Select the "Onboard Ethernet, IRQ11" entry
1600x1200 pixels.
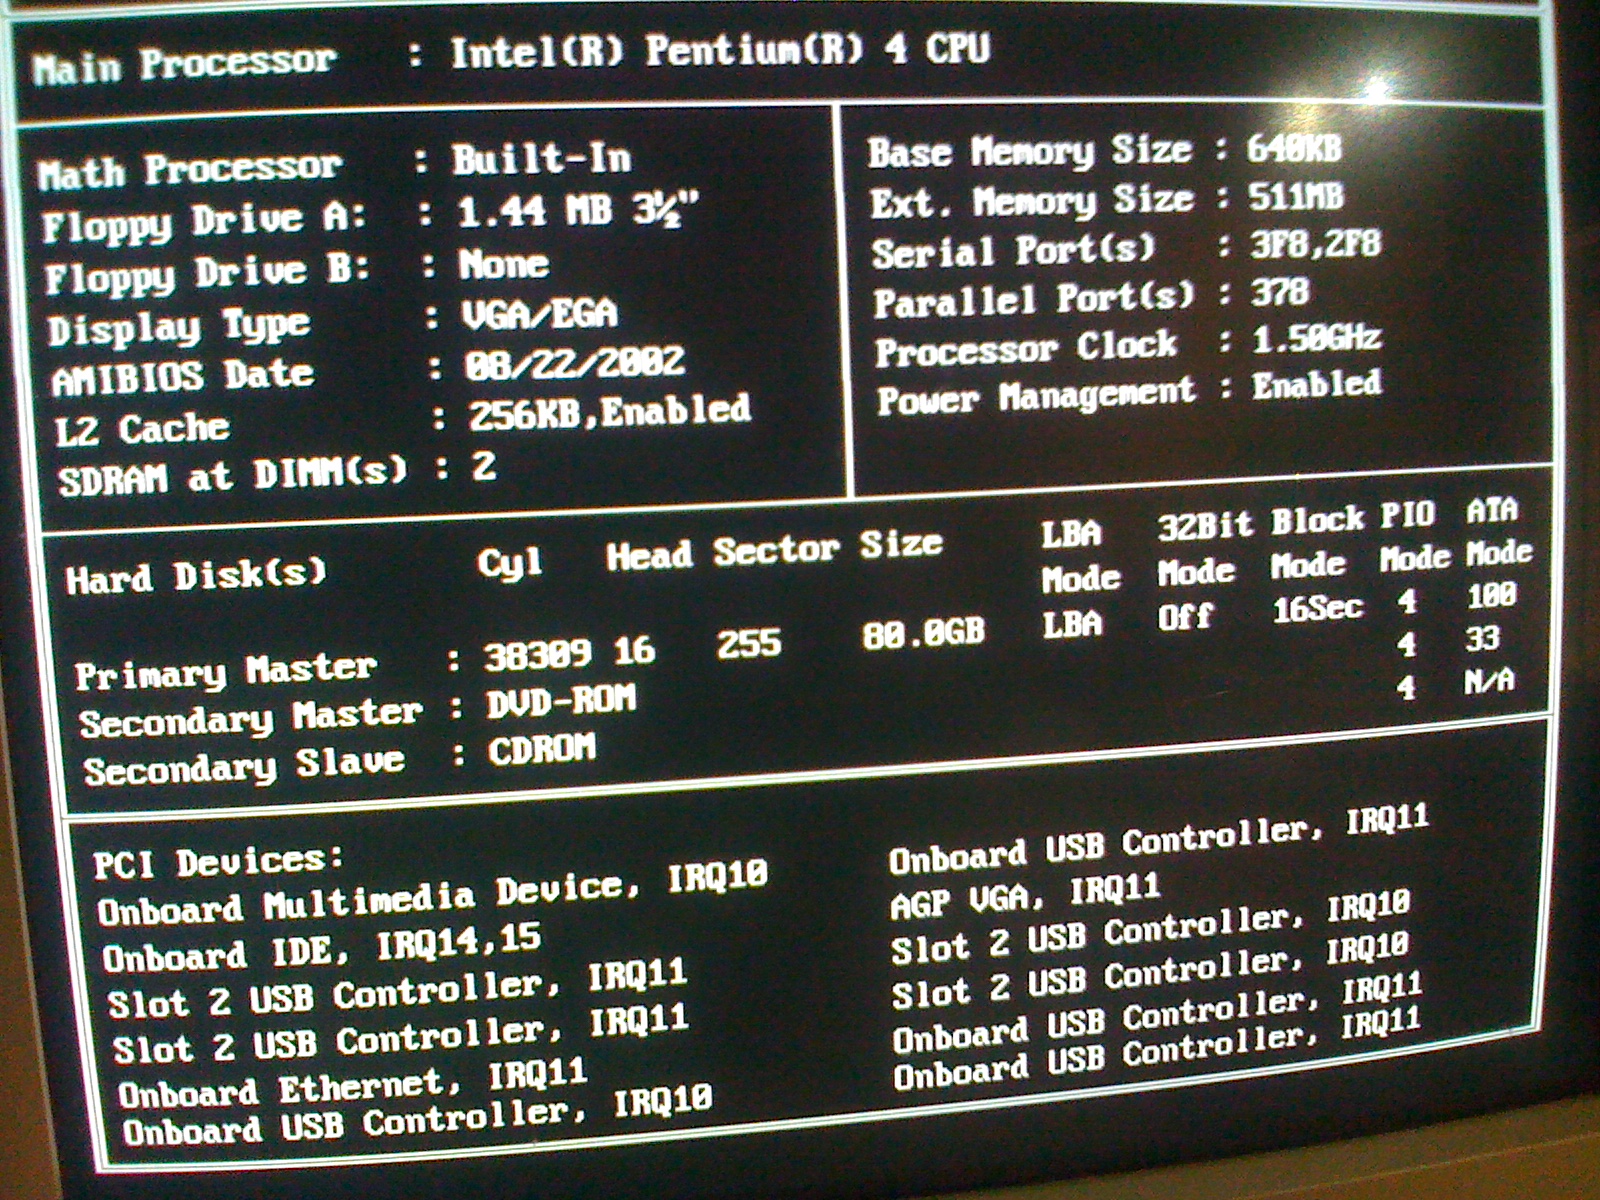click(353, 1085)
